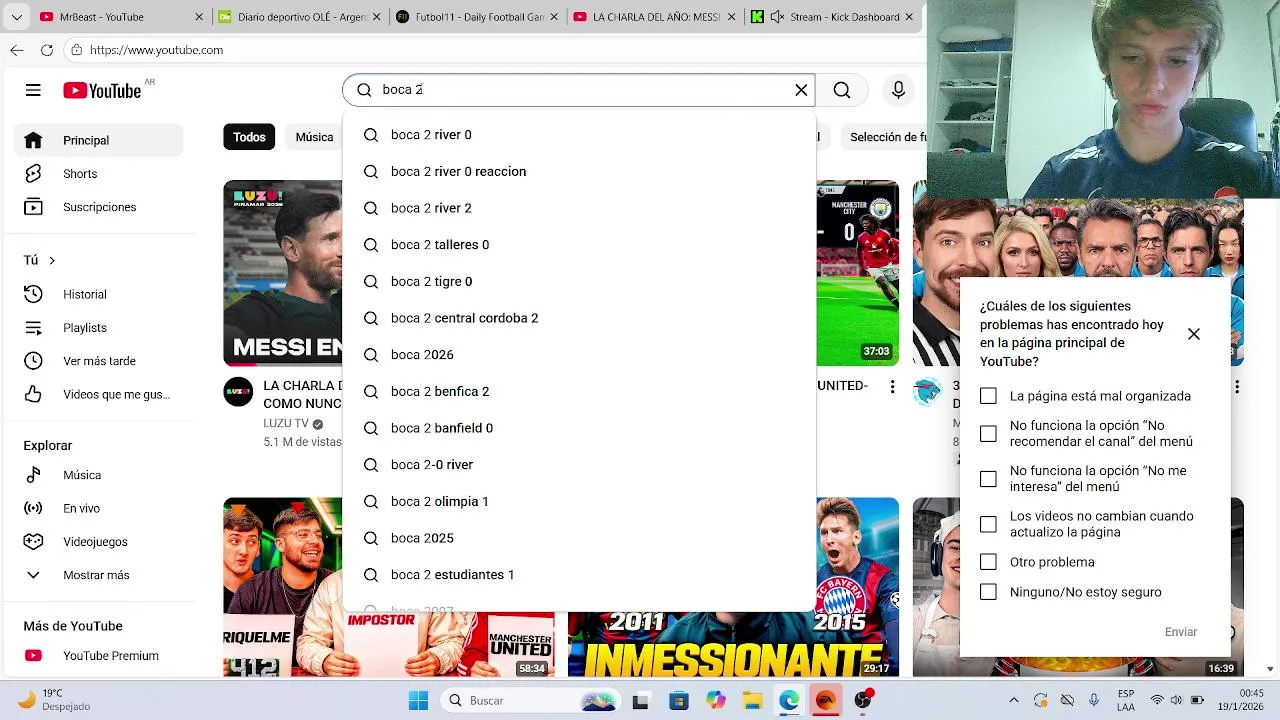Close the MrBeast - YouTube tab
Viewport: 1280px width, 720px height.
point(199,17)
